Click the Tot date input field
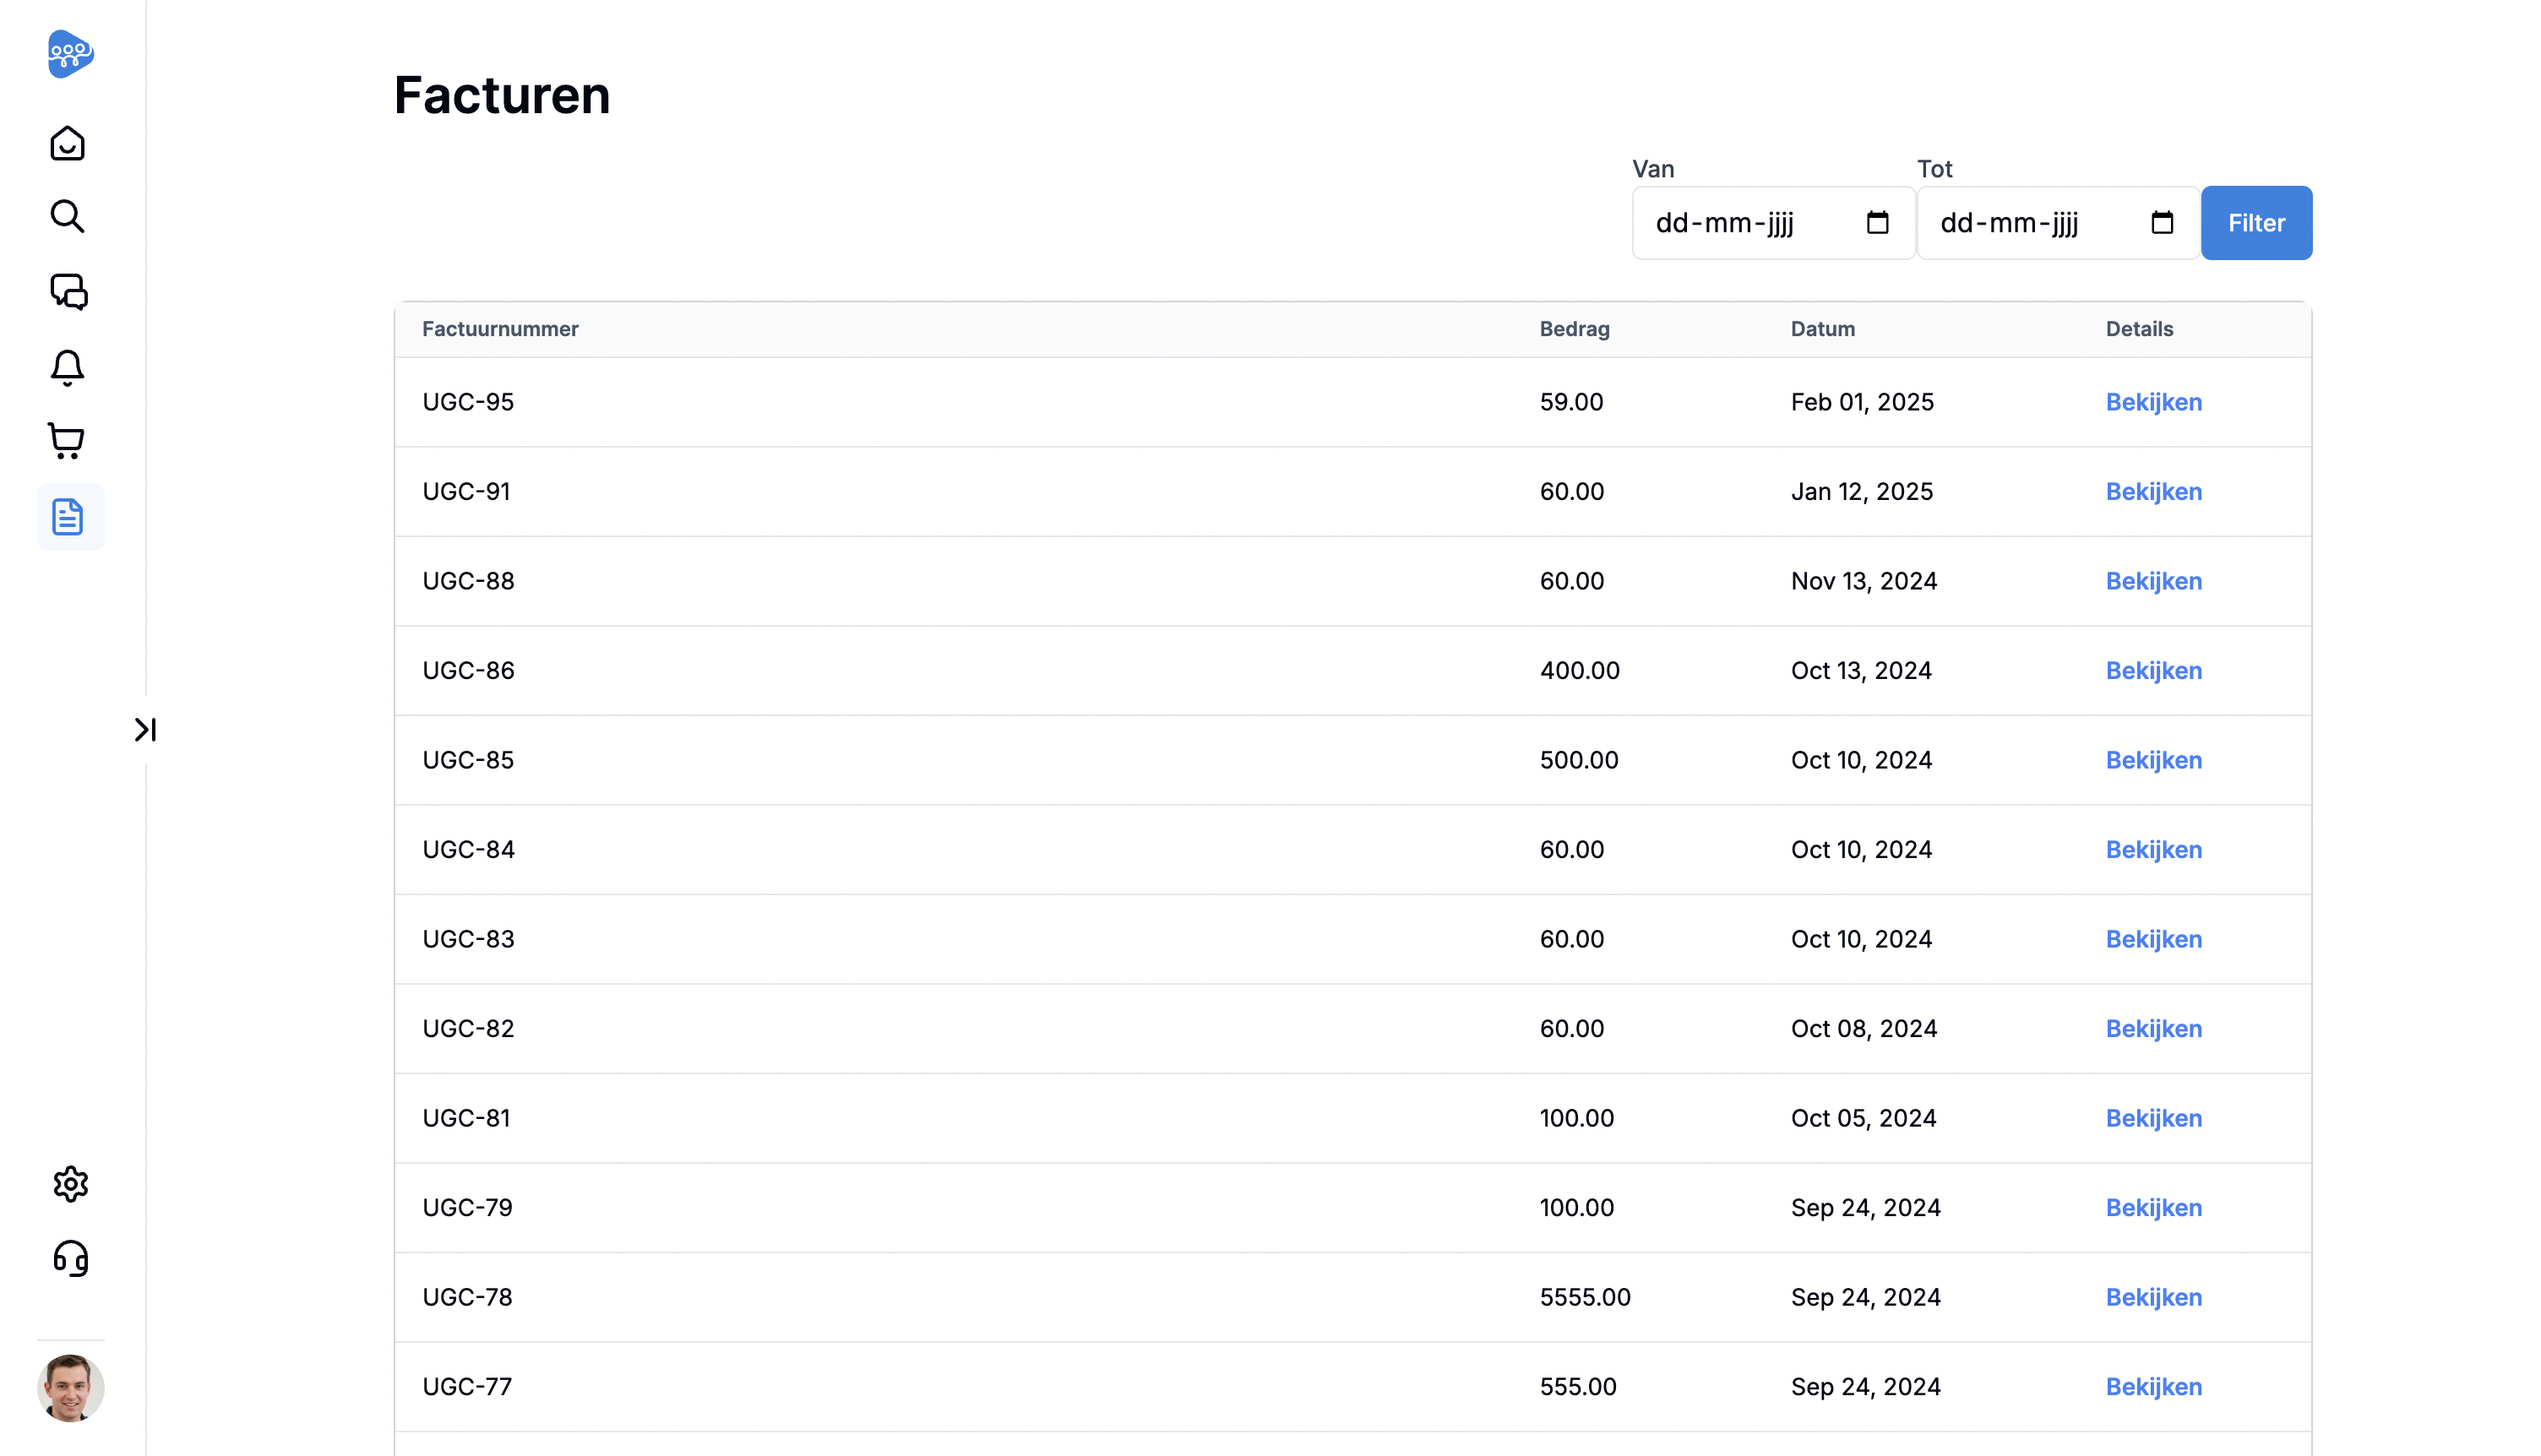The width and height of the screenshot is (2541, 1456). 2057,223
